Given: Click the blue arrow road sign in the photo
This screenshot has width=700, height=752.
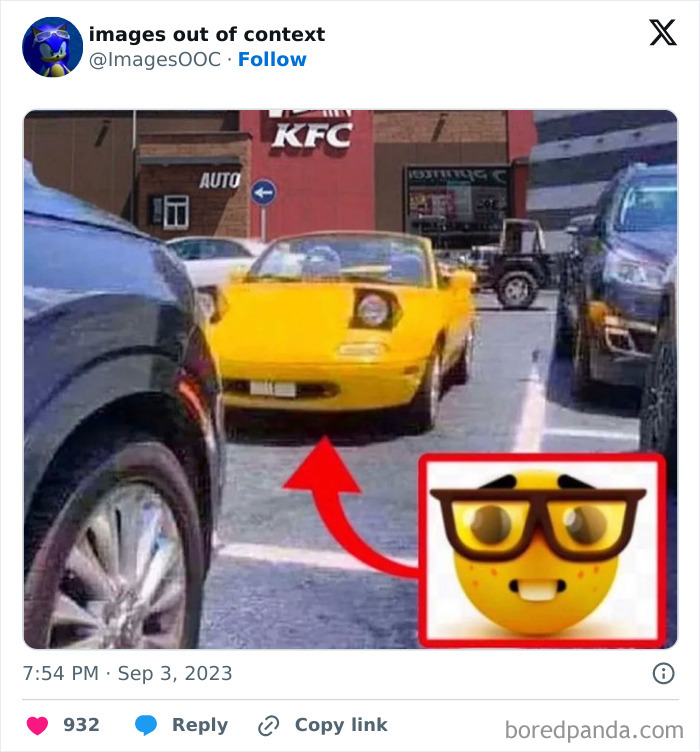Looking at the screenshot, I should pos(263,192).
